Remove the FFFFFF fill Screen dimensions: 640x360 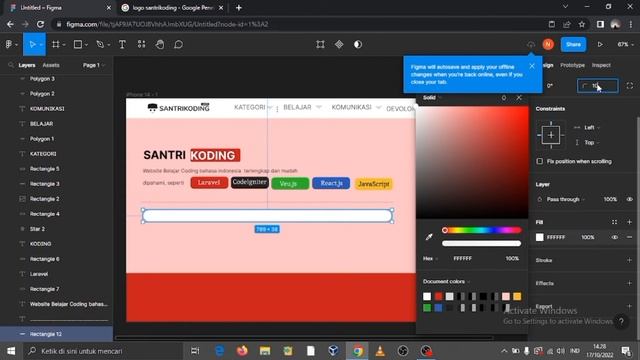point(629,237)
